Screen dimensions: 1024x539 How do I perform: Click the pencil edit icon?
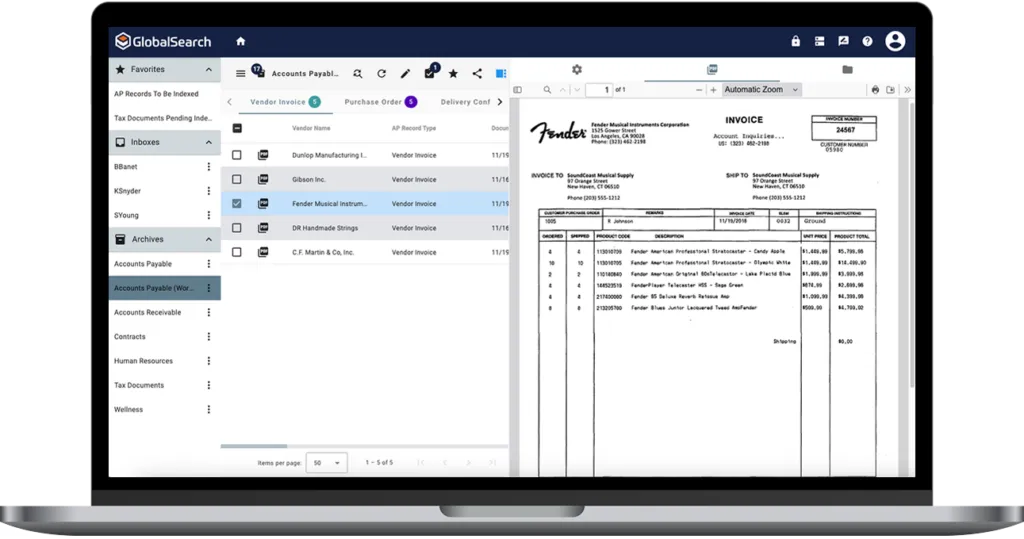tap(406, 74)
